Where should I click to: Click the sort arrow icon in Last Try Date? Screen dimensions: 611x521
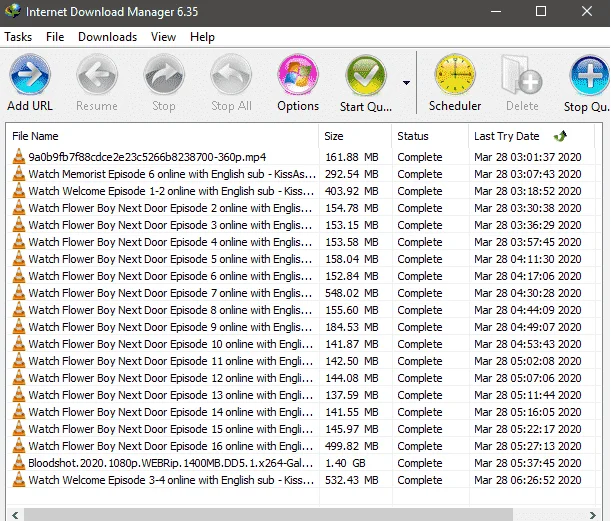pyautogui.click(x=560, y=136)
